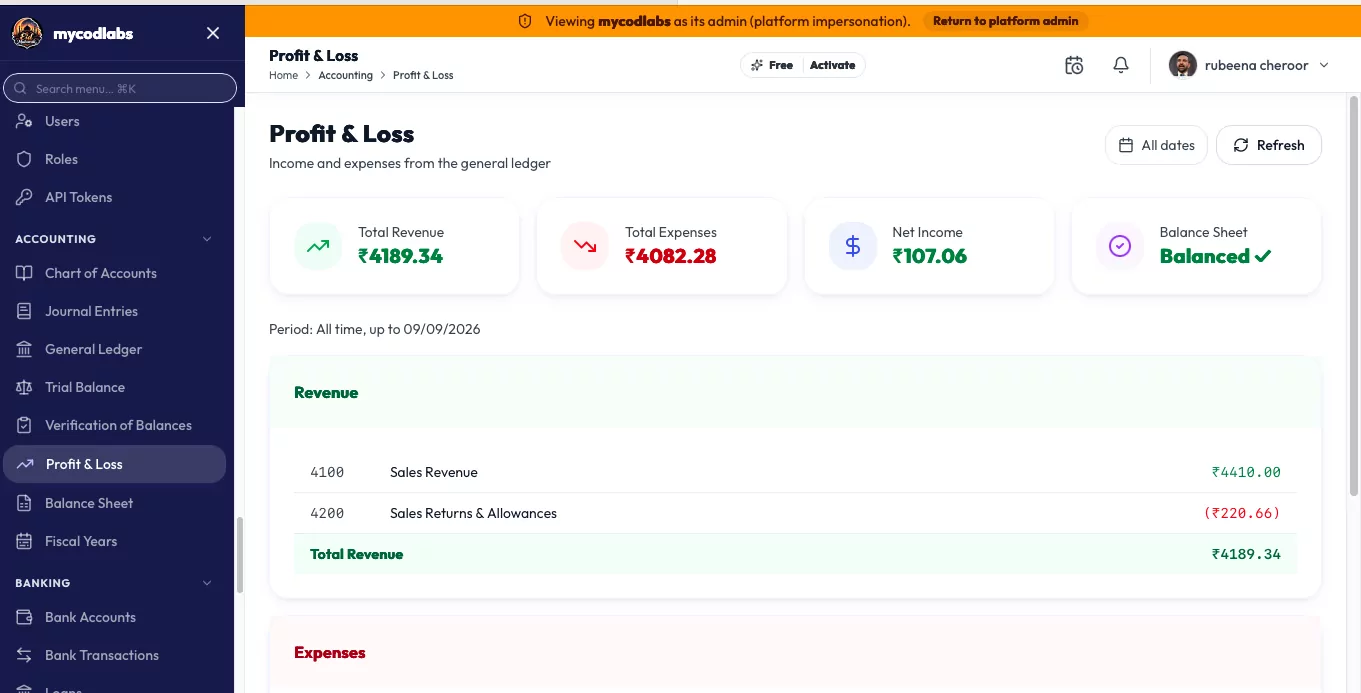This screenshot has height=693, width=1361.
Task: Click the Activate button
Action: (832, 65)
